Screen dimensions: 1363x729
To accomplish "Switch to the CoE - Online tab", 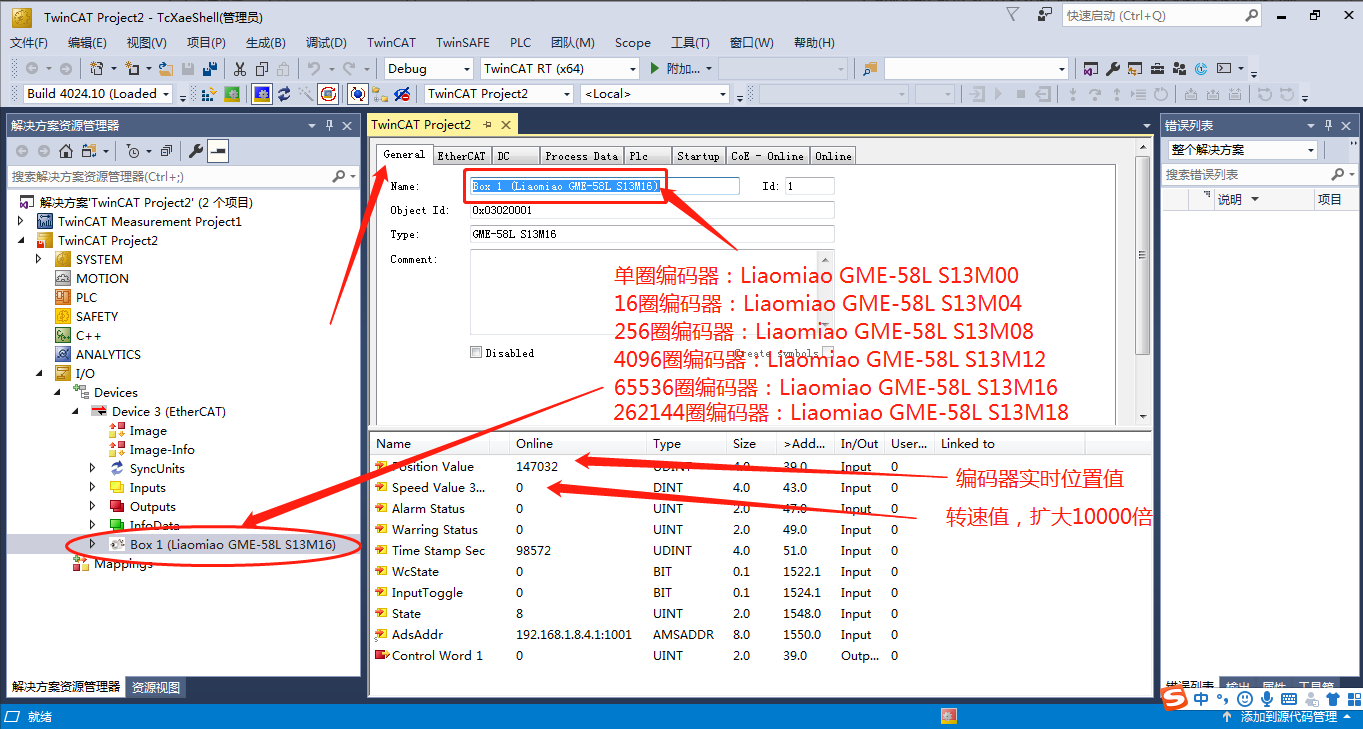I will [x=767, y=156].
